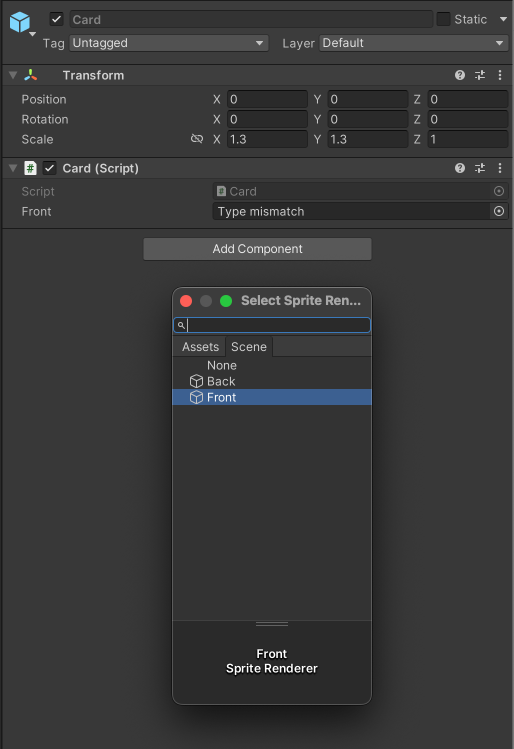Click the blue cube GameObject icon
This screenshot has height=749, width=514.
tap(20, 22)
